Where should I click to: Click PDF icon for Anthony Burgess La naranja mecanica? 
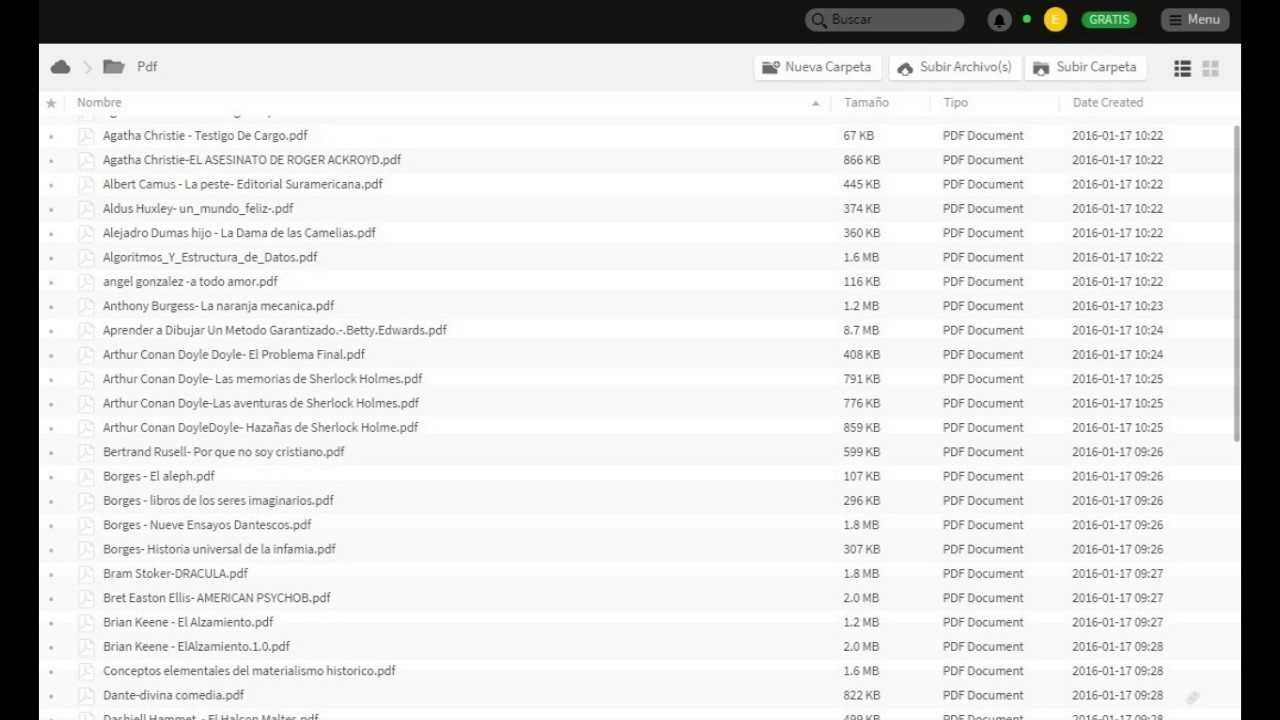(x=86, y=306)
